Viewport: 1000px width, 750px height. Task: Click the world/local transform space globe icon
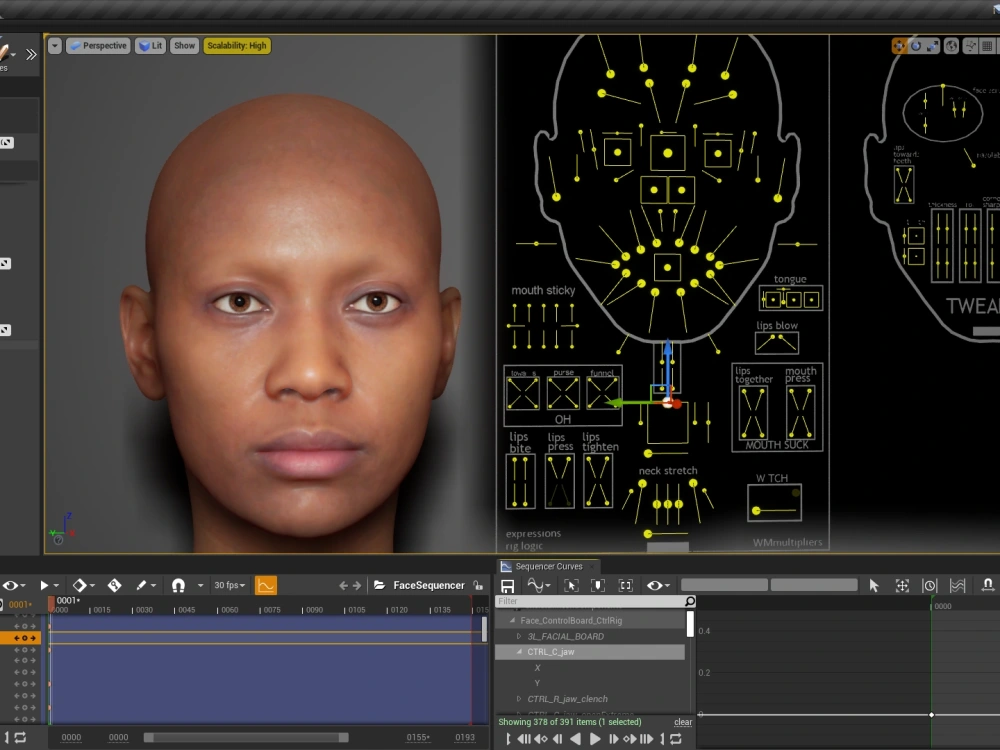[x=951, y=45]
